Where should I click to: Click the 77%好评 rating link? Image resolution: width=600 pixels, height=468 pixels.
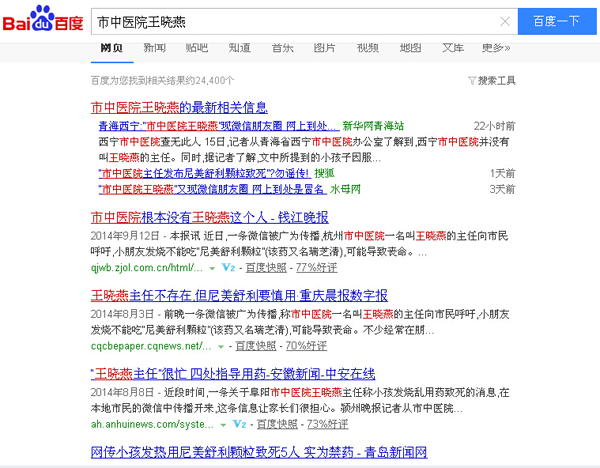pyautogui.click(x=316, y=267)
